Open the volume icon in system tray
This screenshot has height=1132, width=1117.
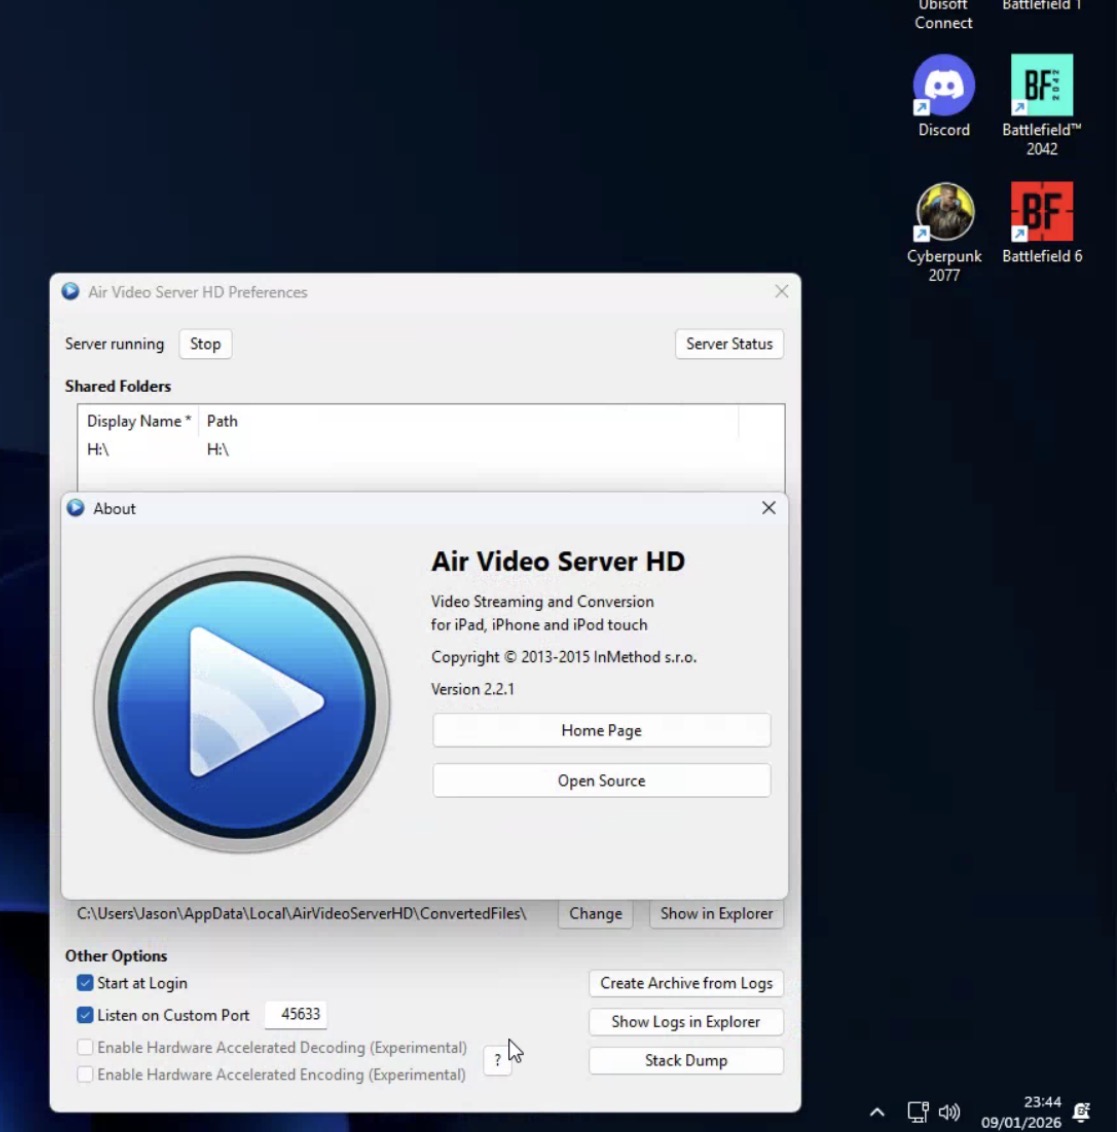coord(949,1112)
